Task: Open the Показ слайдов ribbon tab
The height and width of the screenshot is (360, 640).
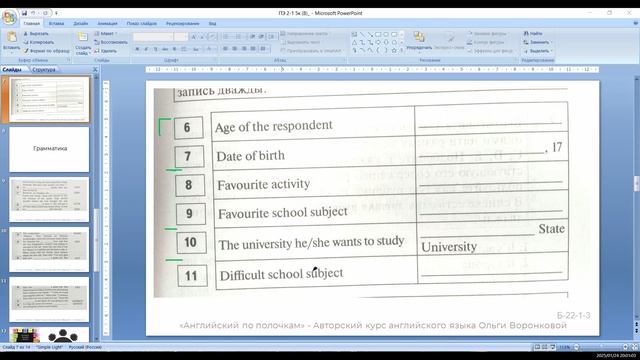Action: (x=142, y=24)
